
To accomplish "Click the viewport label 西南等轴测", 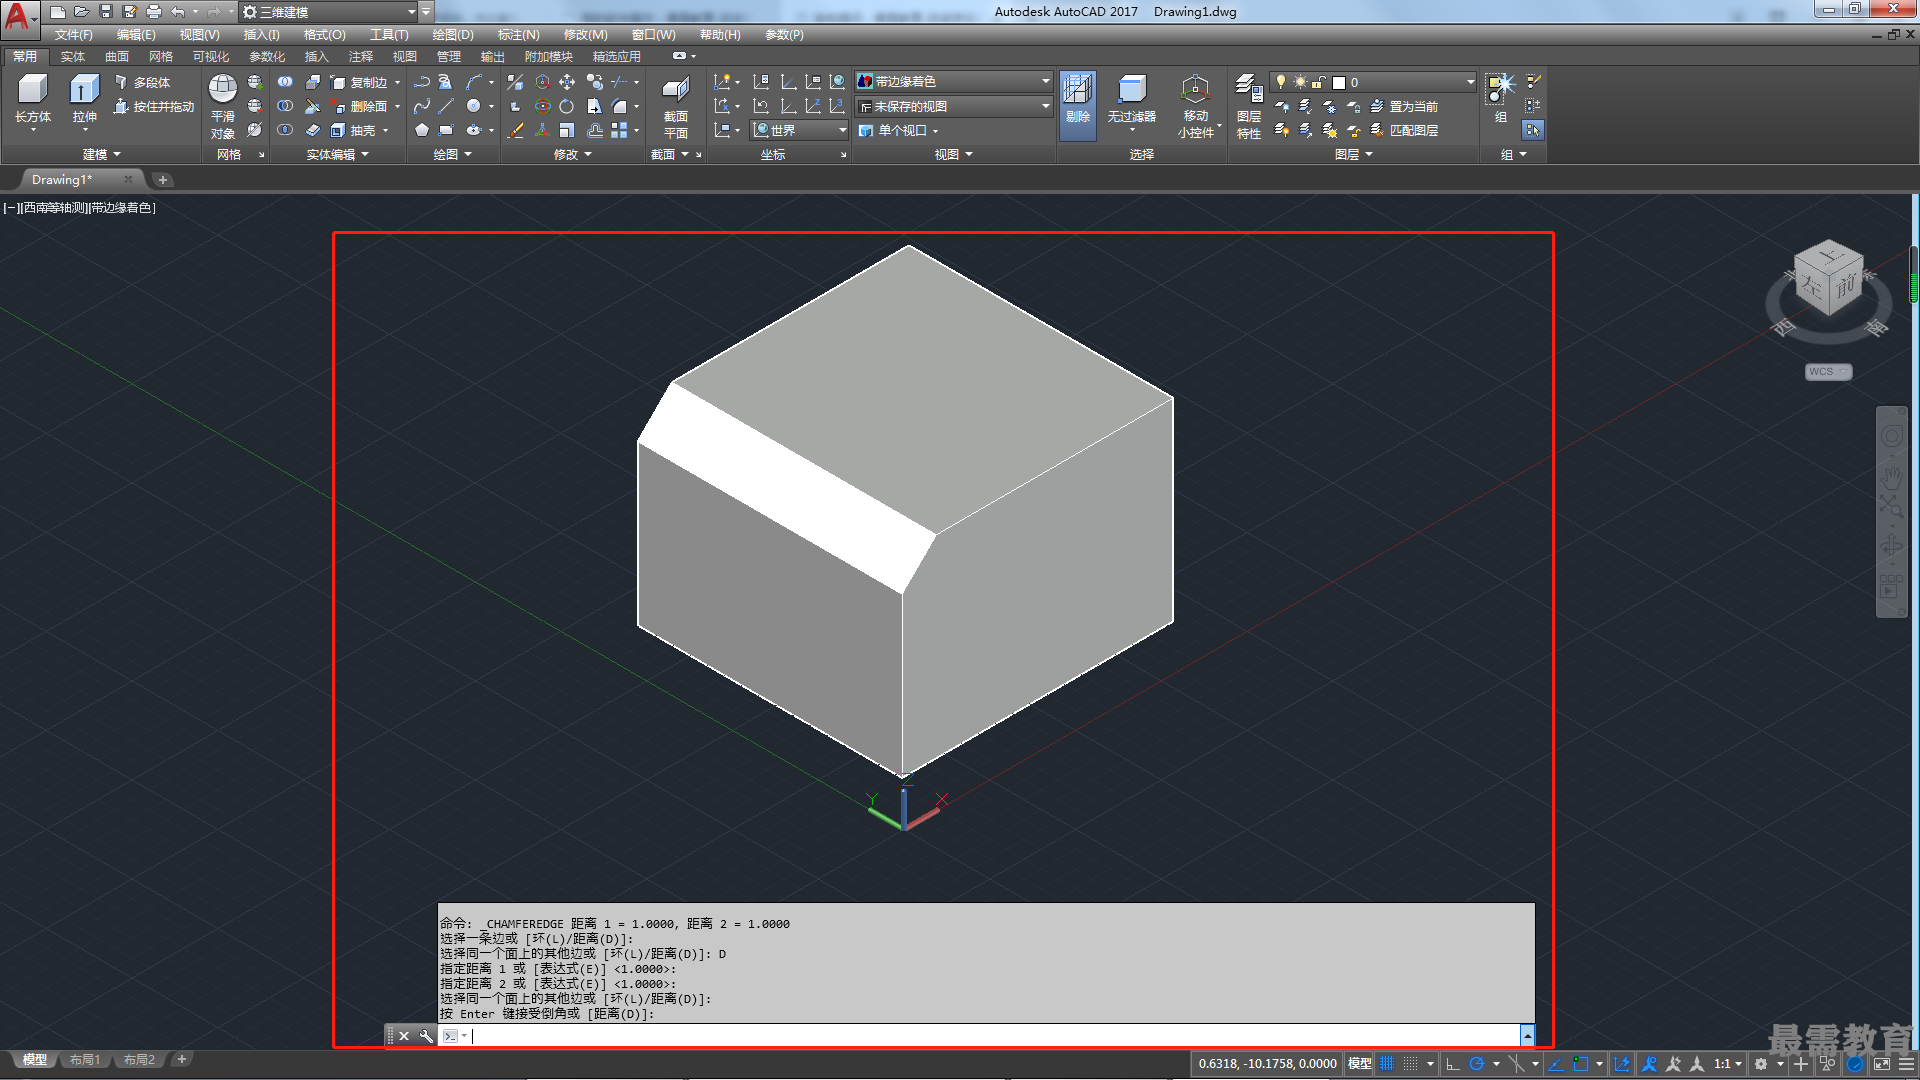I will tap(55, 208).
